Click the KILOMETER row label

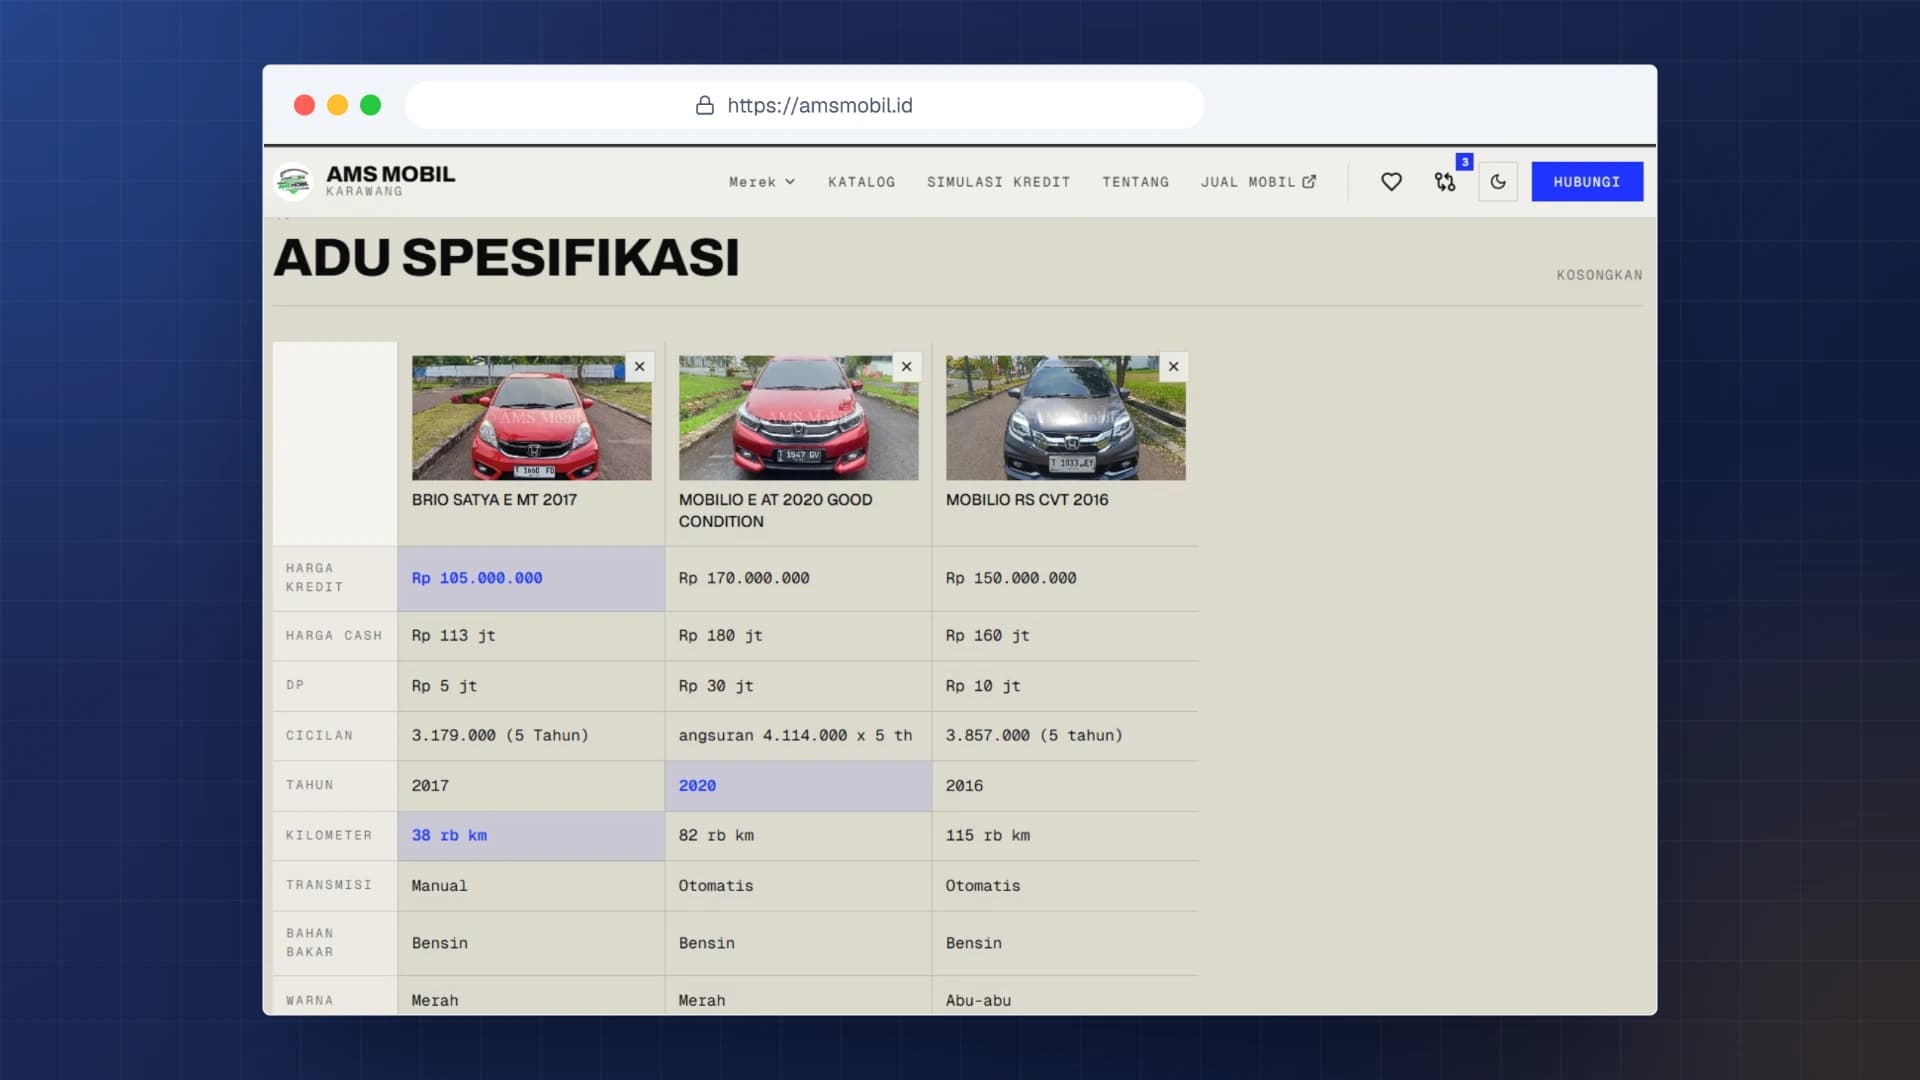pyautogui.click(x=328, y=836)
